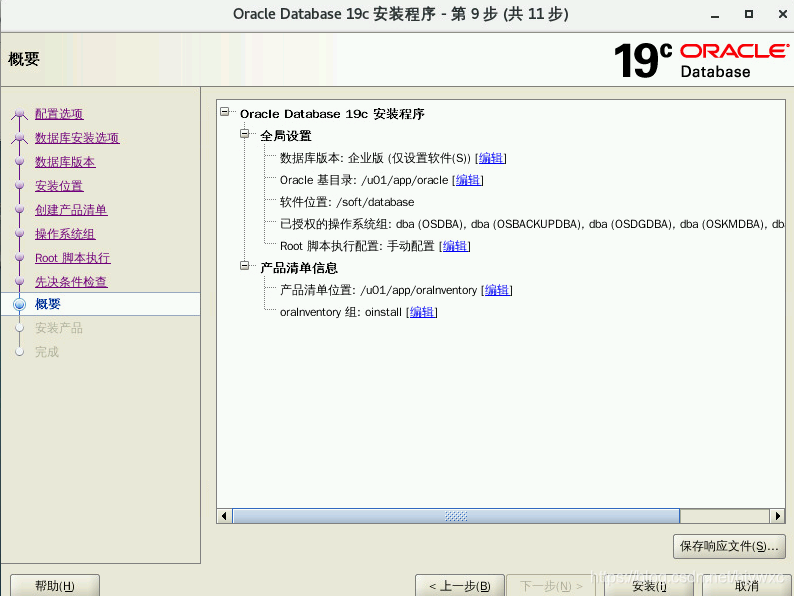Open the 数据库版本 step link
This screenshot has height=596, width=794.
click(x=65, y=162)
